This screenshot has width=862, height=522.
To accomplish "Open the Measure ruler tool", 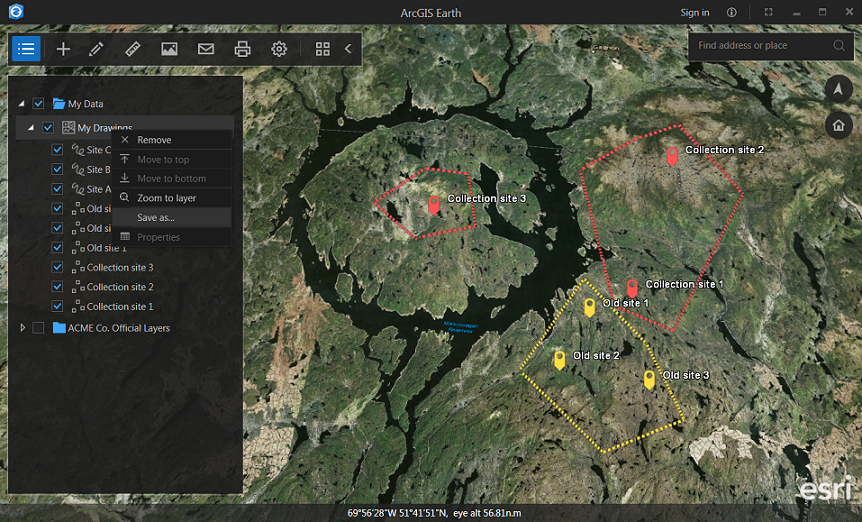I will [x=132, y=49].
